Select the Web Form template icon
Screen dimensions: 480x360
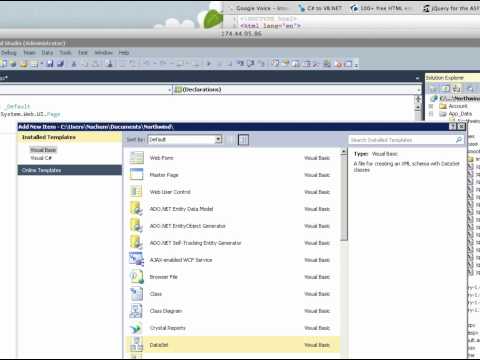[136, 158]
